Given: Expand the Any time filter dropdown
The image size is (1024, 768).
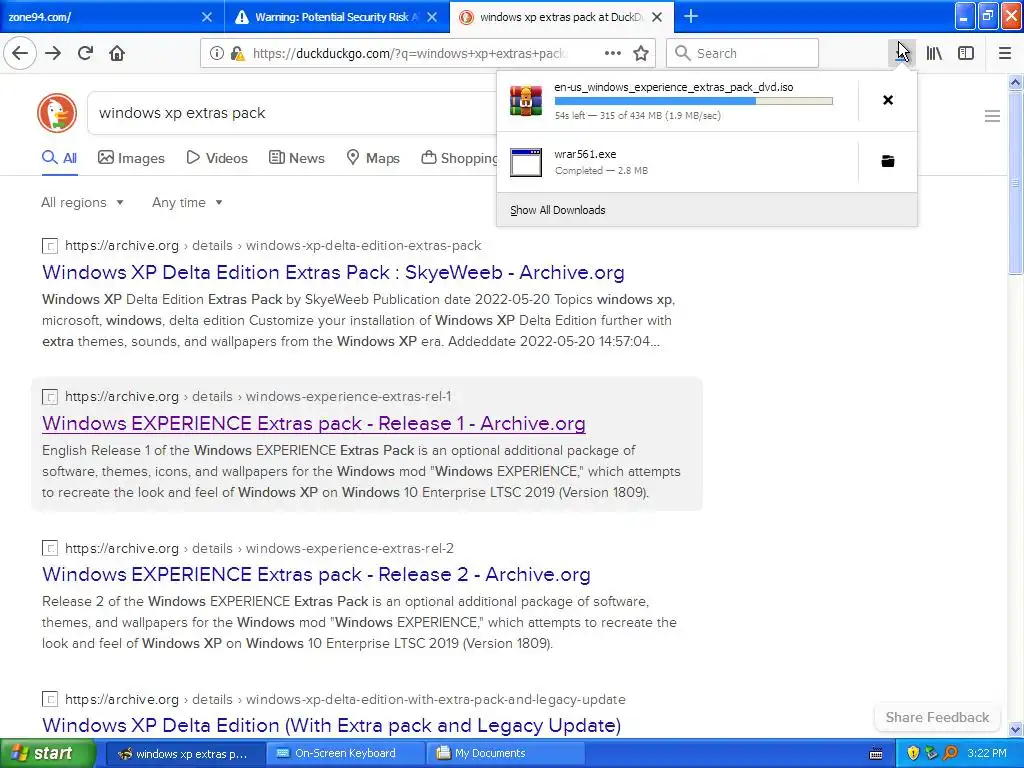Looking at the screenshot, I should (187, 202).
